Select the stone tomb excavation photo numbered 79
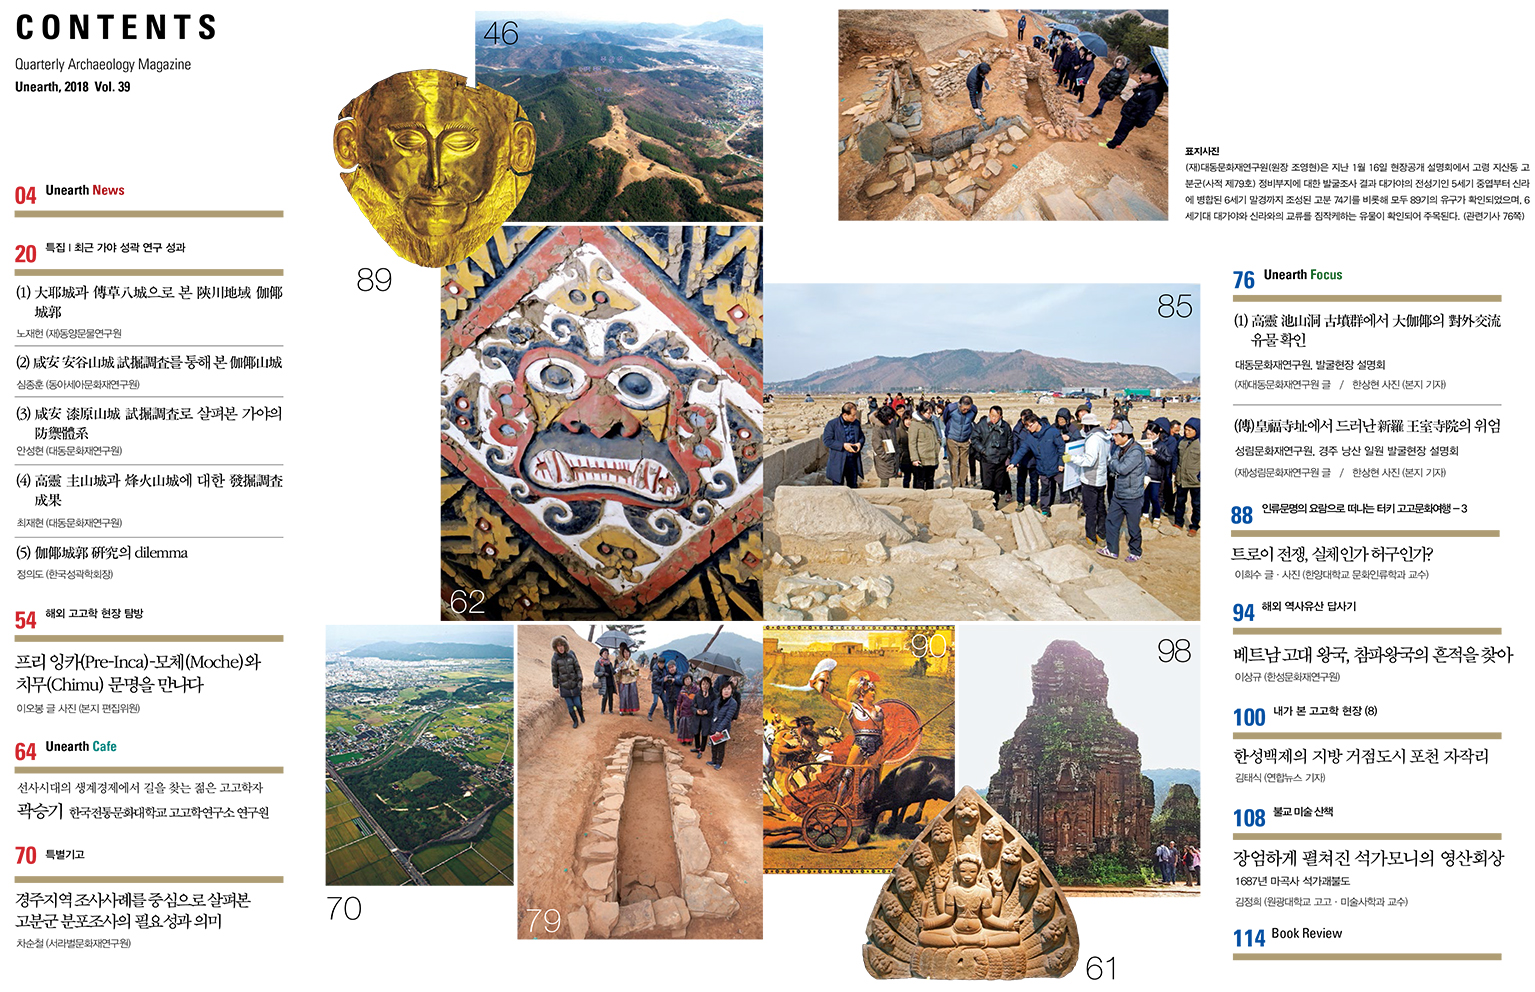The image size is (1535, 992). click(640, 782)
